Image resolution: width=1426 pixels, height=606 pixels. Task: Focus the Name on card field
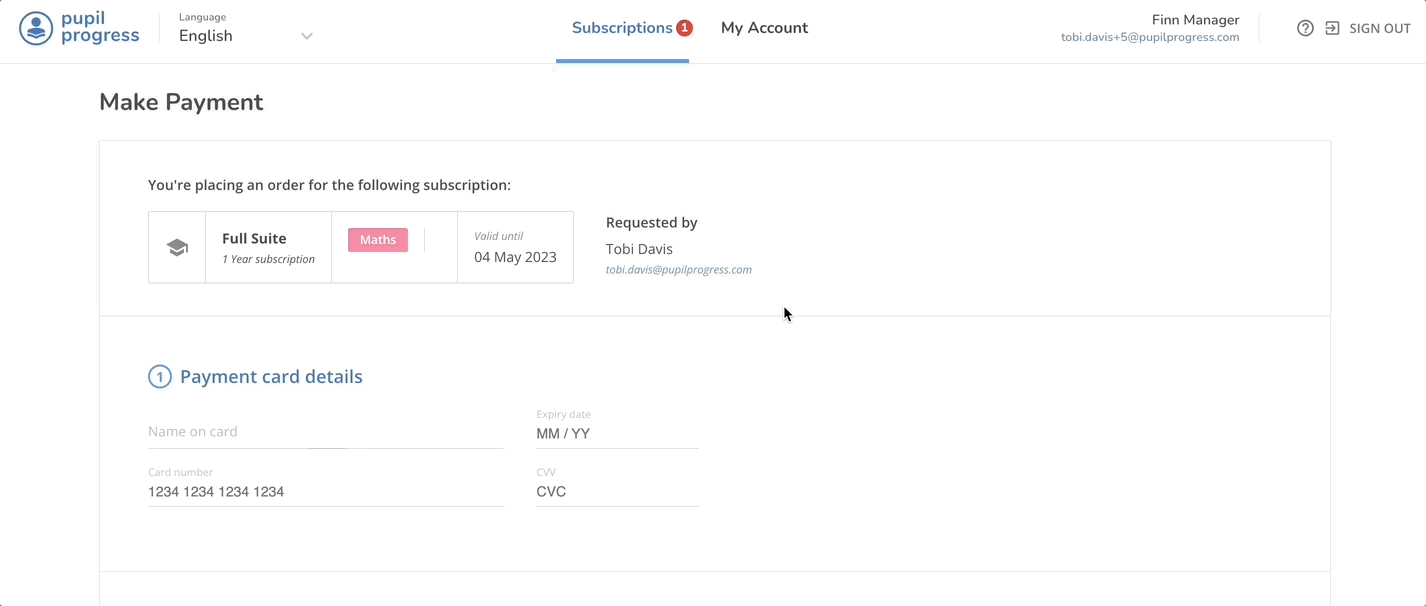[x=325, y=432]
